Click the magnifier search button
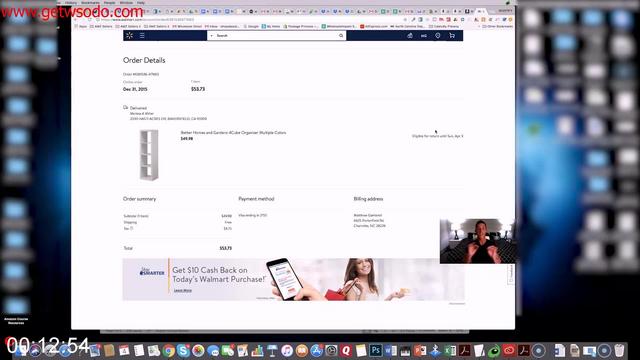This screenshot has height=360, width=640. (341, 36)
